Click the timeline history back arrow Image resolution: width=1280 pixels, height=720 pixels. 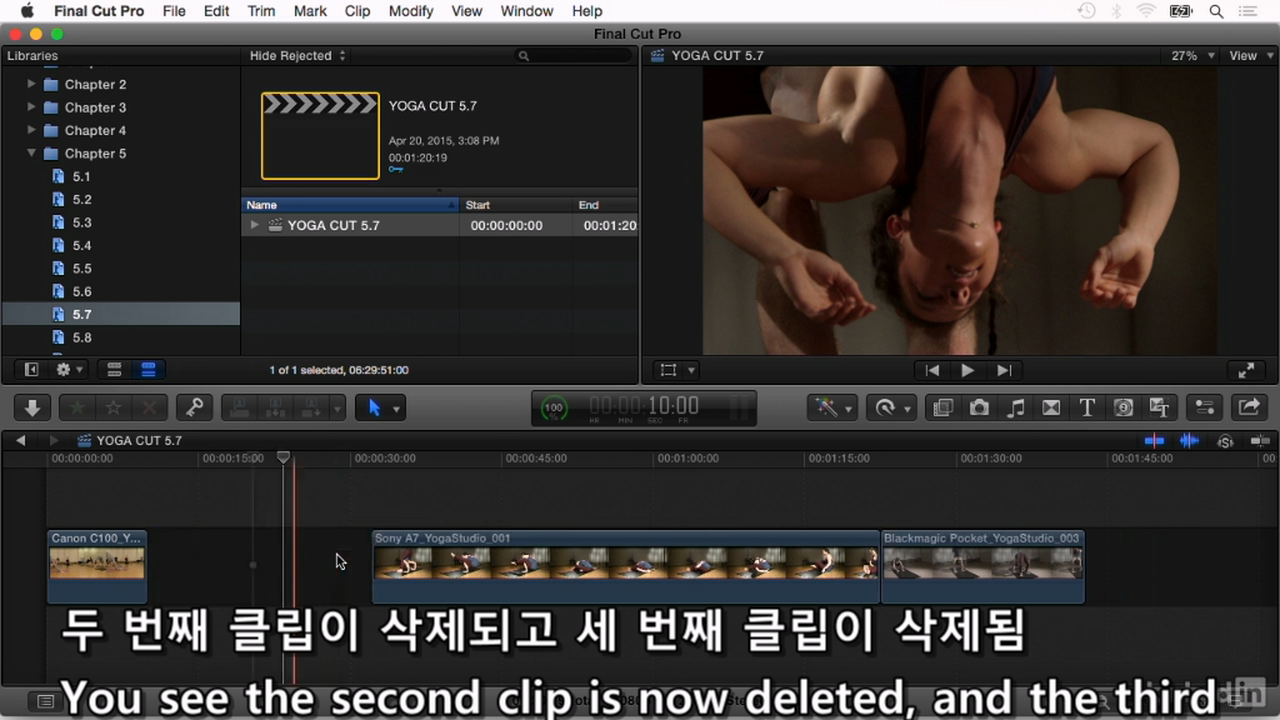pyautogui.click(x=21, y=440)
